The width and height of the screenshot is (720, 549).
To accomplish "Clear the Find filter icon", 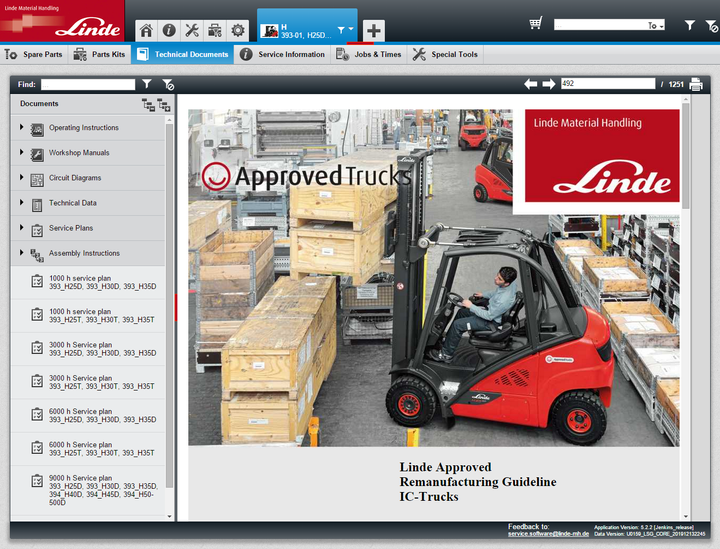I will [168, 84].
